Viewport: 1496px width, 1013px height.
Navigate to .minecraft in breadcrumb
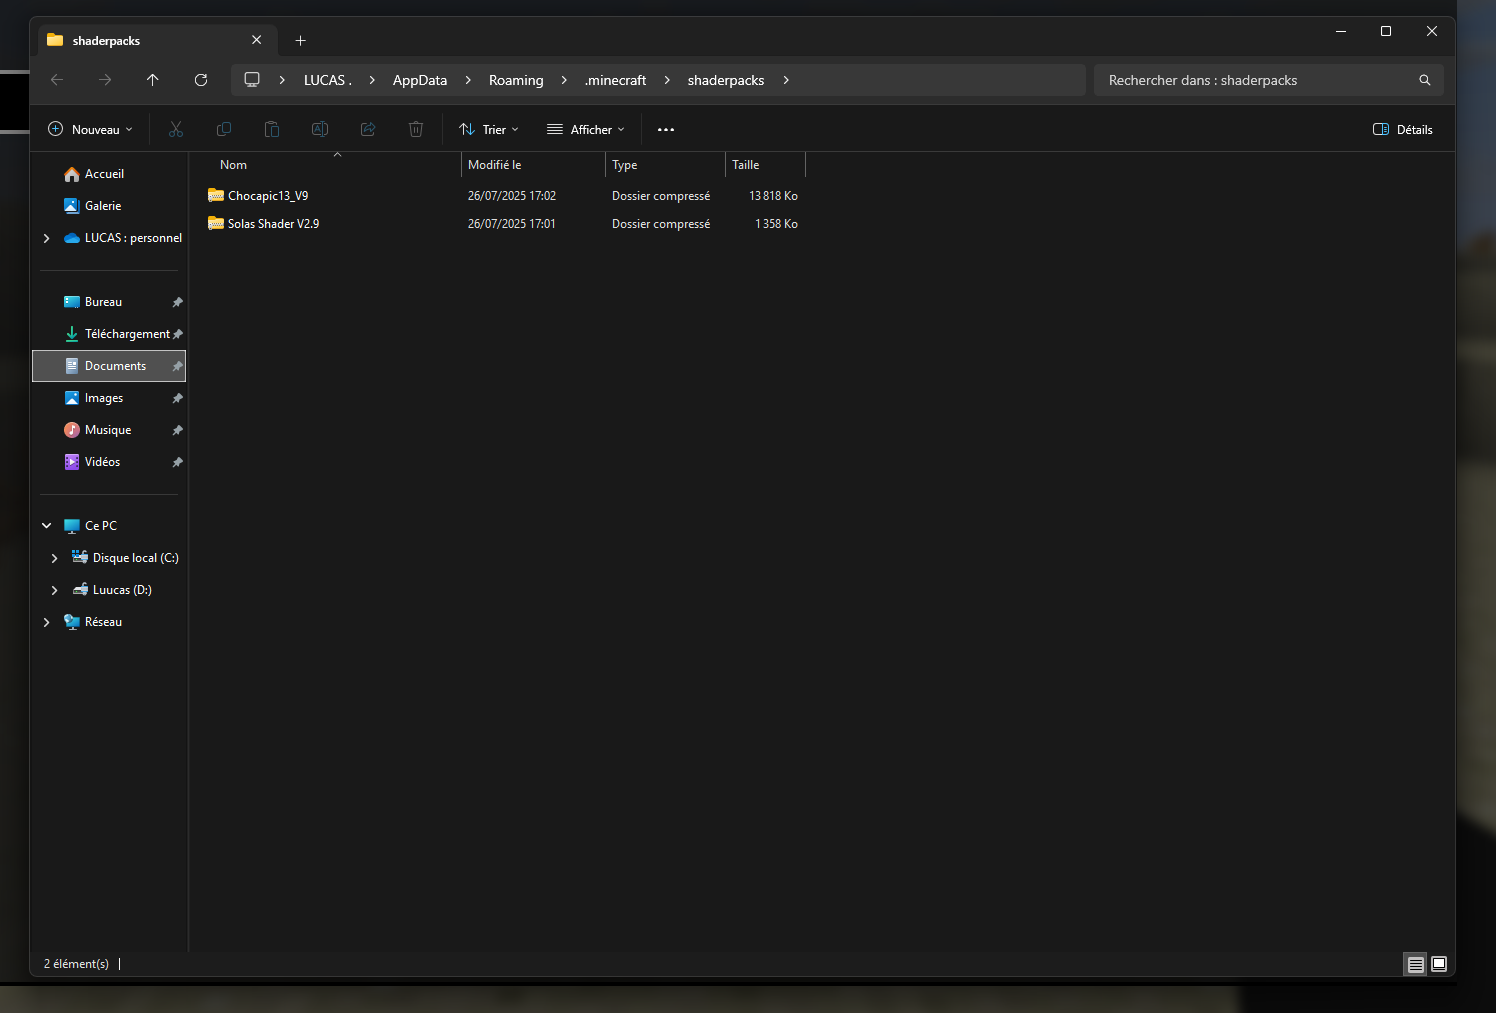[615, 80]
